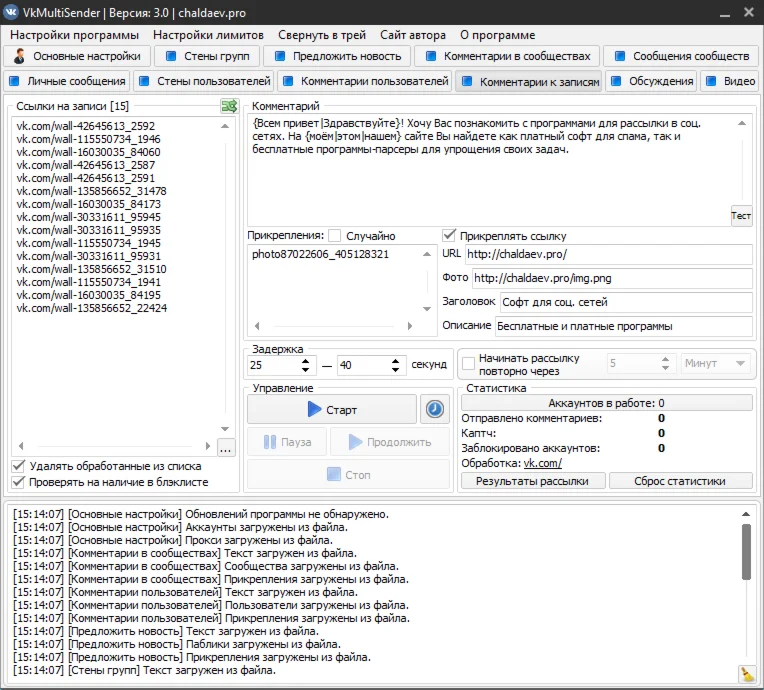The image size is (764, 690).
Task: Click the green shuffle icon above links list
Action: click(229, 105)
